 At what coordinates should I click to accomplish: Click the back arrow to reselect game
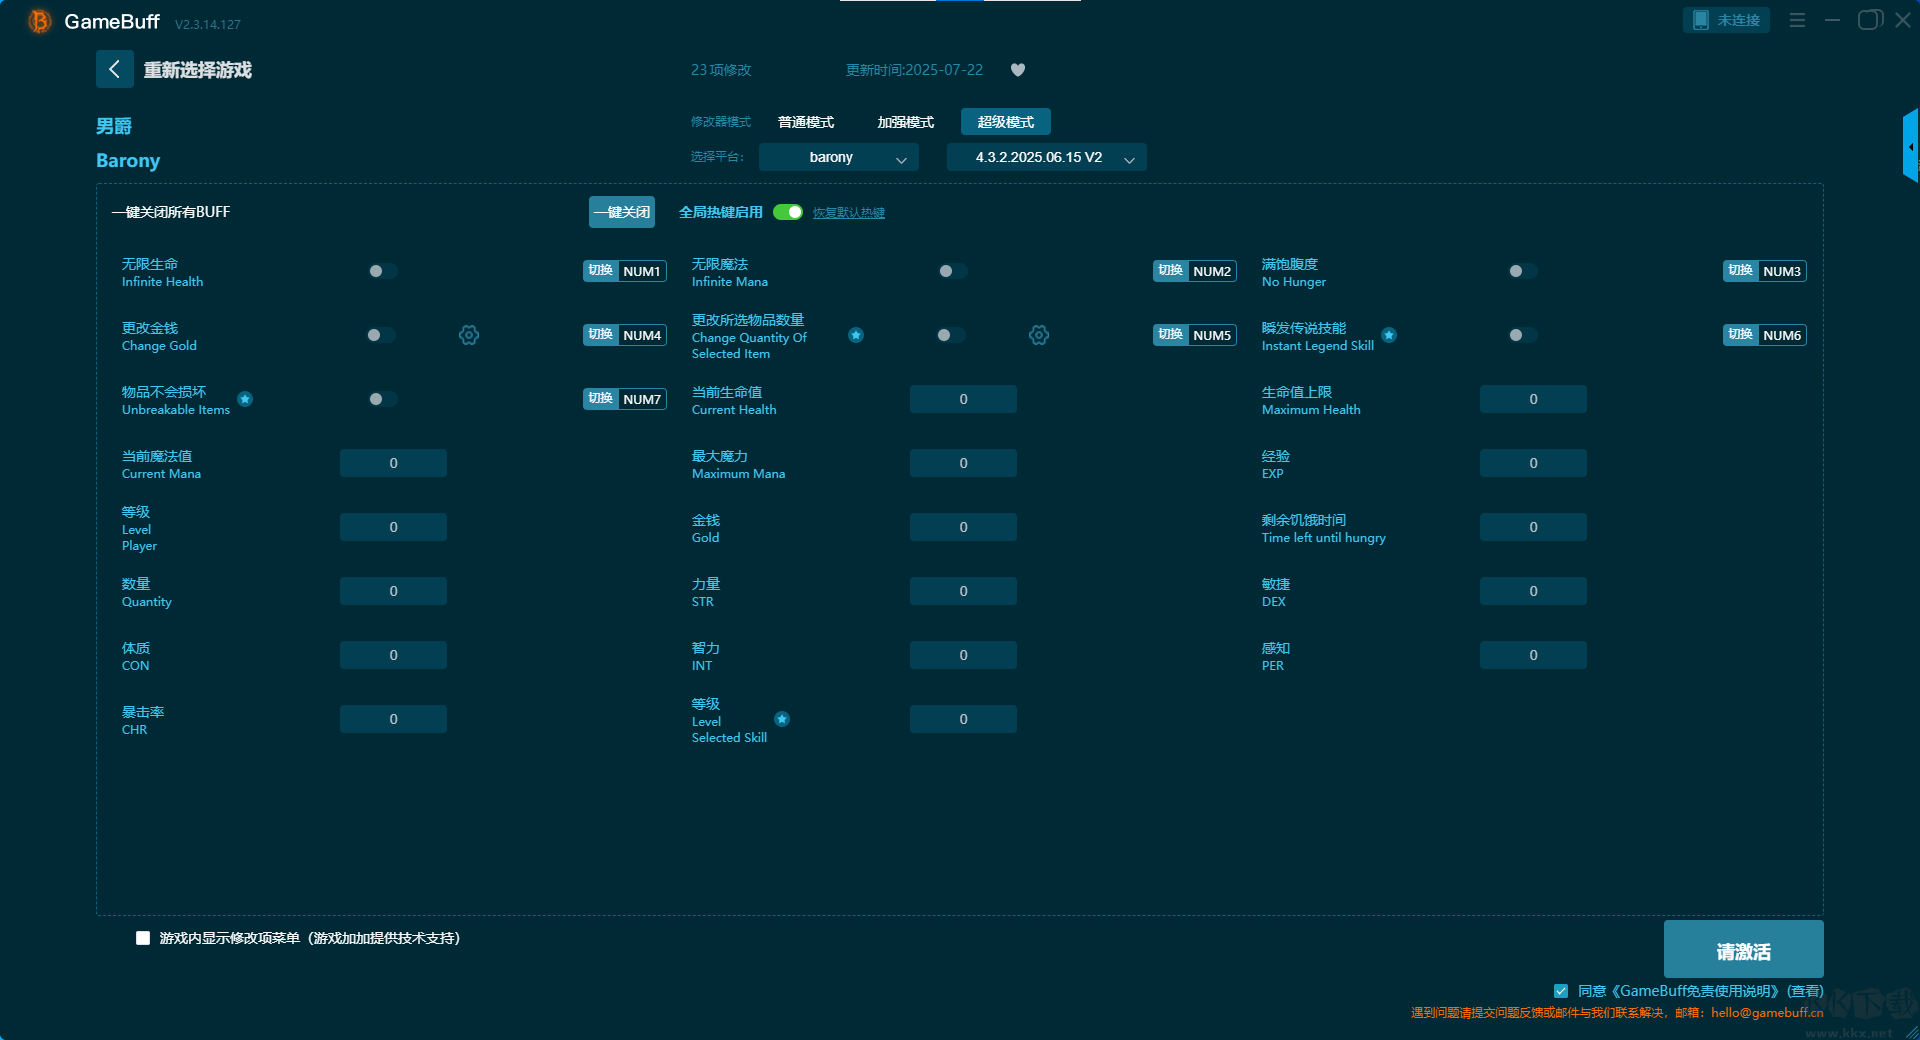click(x=115, y=69)
